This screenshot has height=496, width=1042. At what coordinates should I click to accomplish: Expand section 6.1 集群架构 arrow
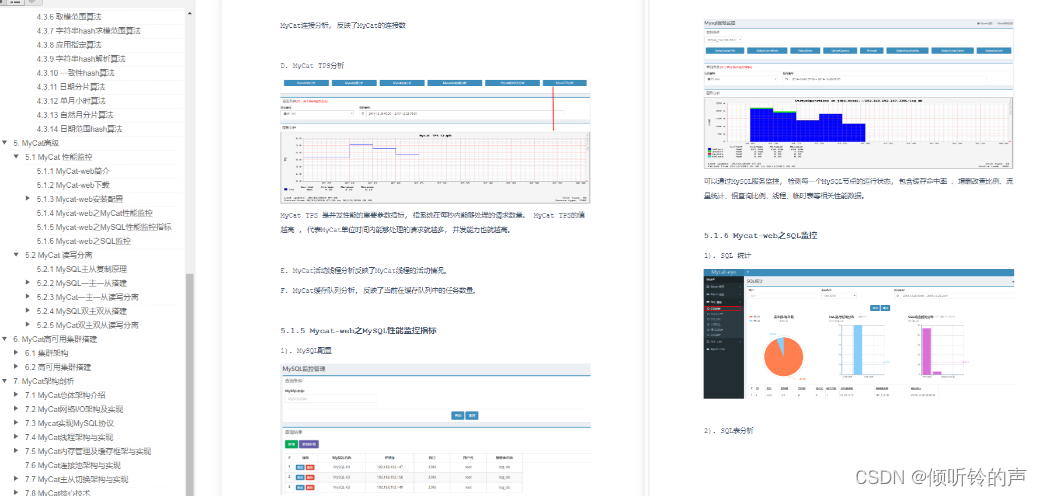coord(17,353)
